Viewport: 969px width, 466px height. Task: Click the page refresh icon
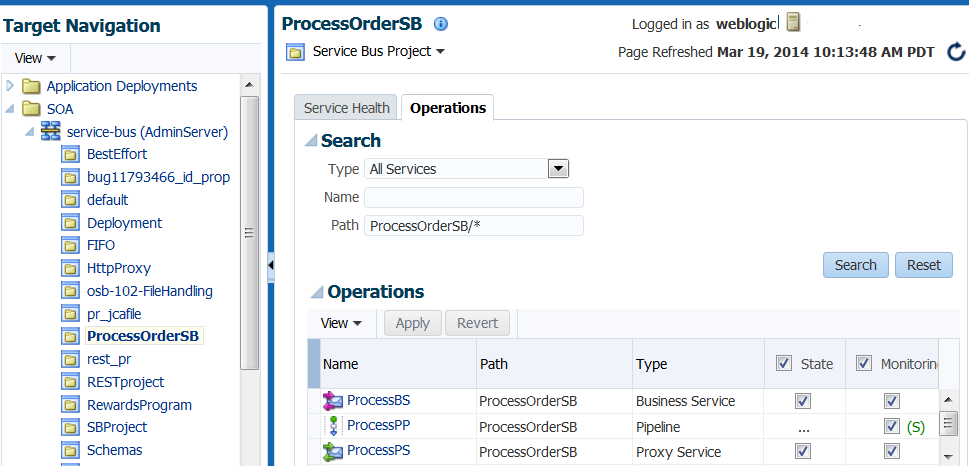(x=956, y=52)
